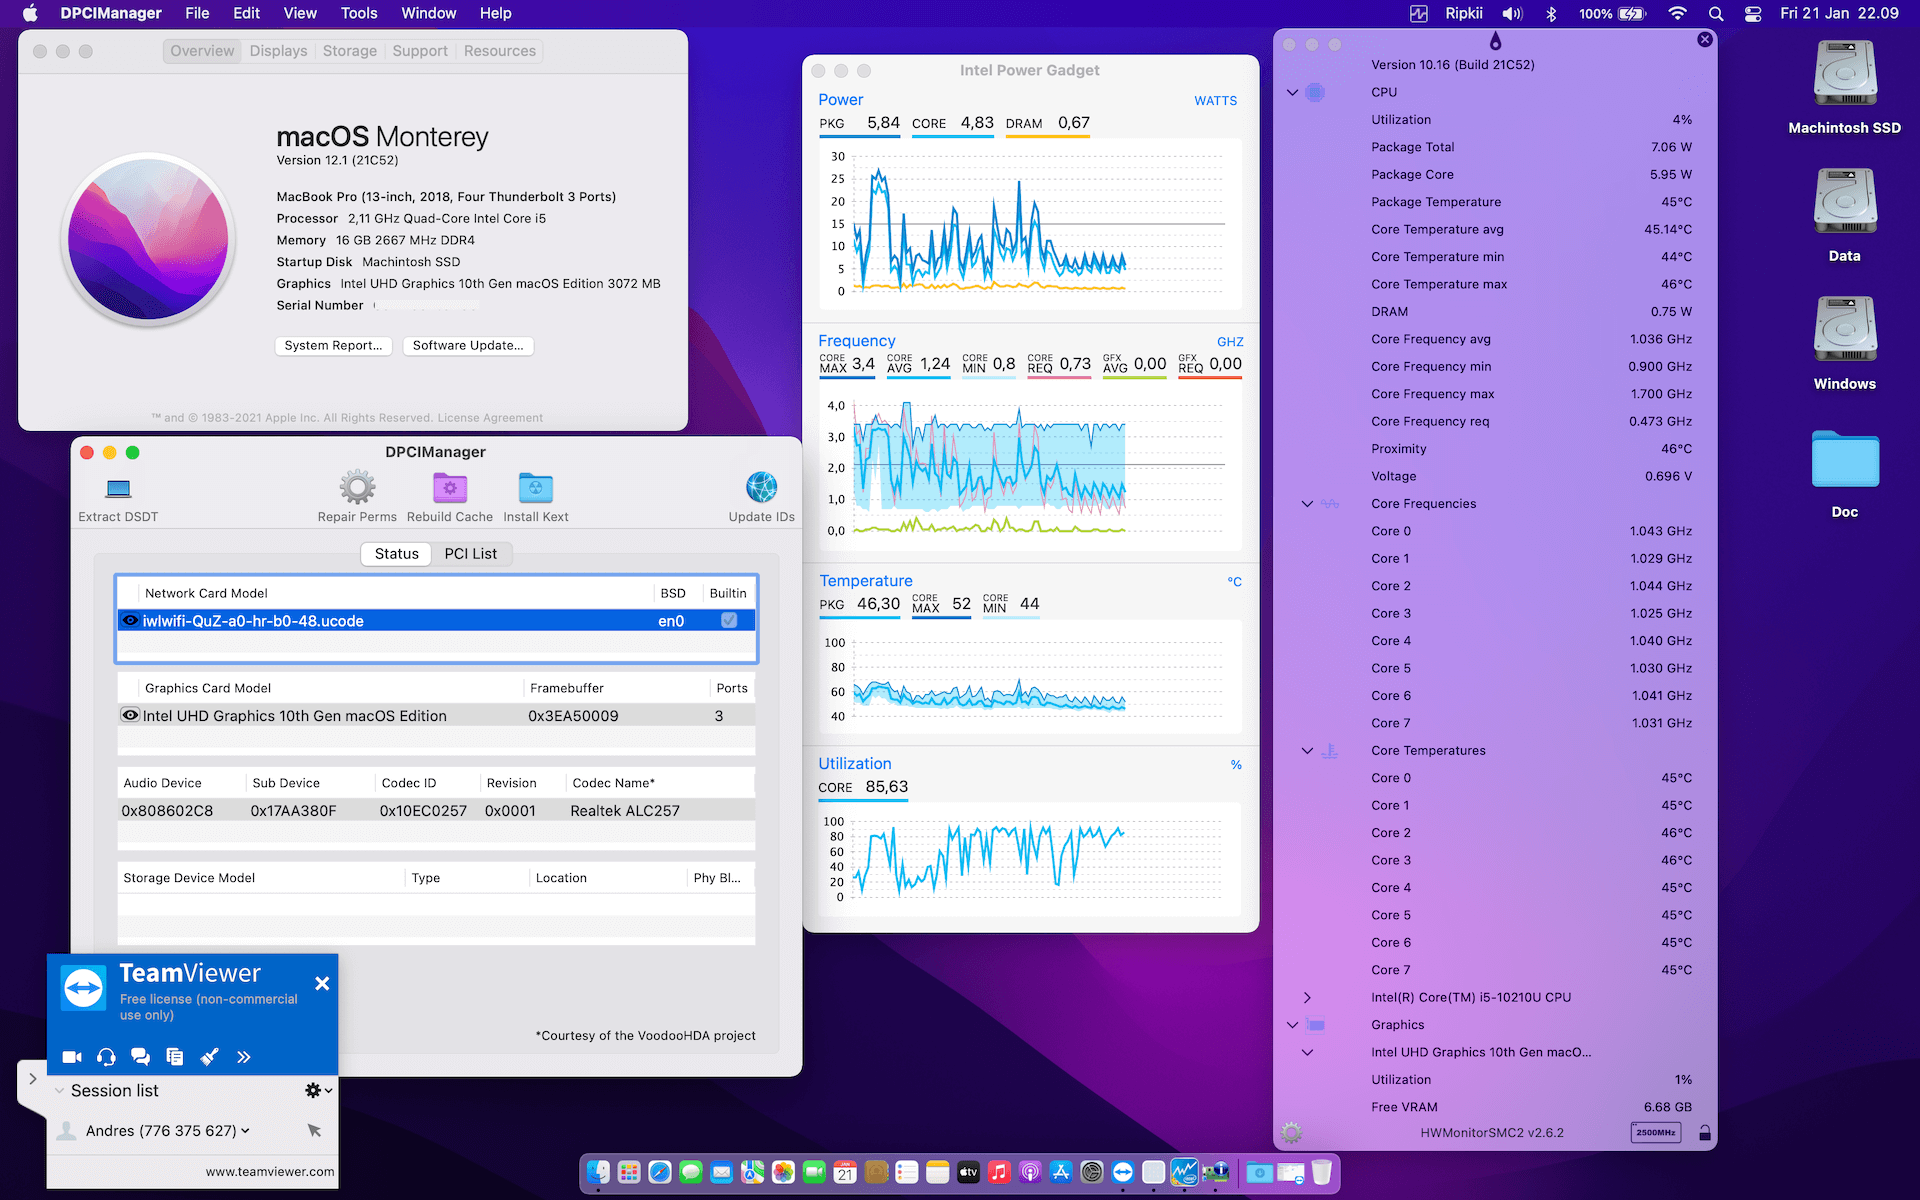
Task: Click the Update IDs globe icon
Action: pos(761,488)
